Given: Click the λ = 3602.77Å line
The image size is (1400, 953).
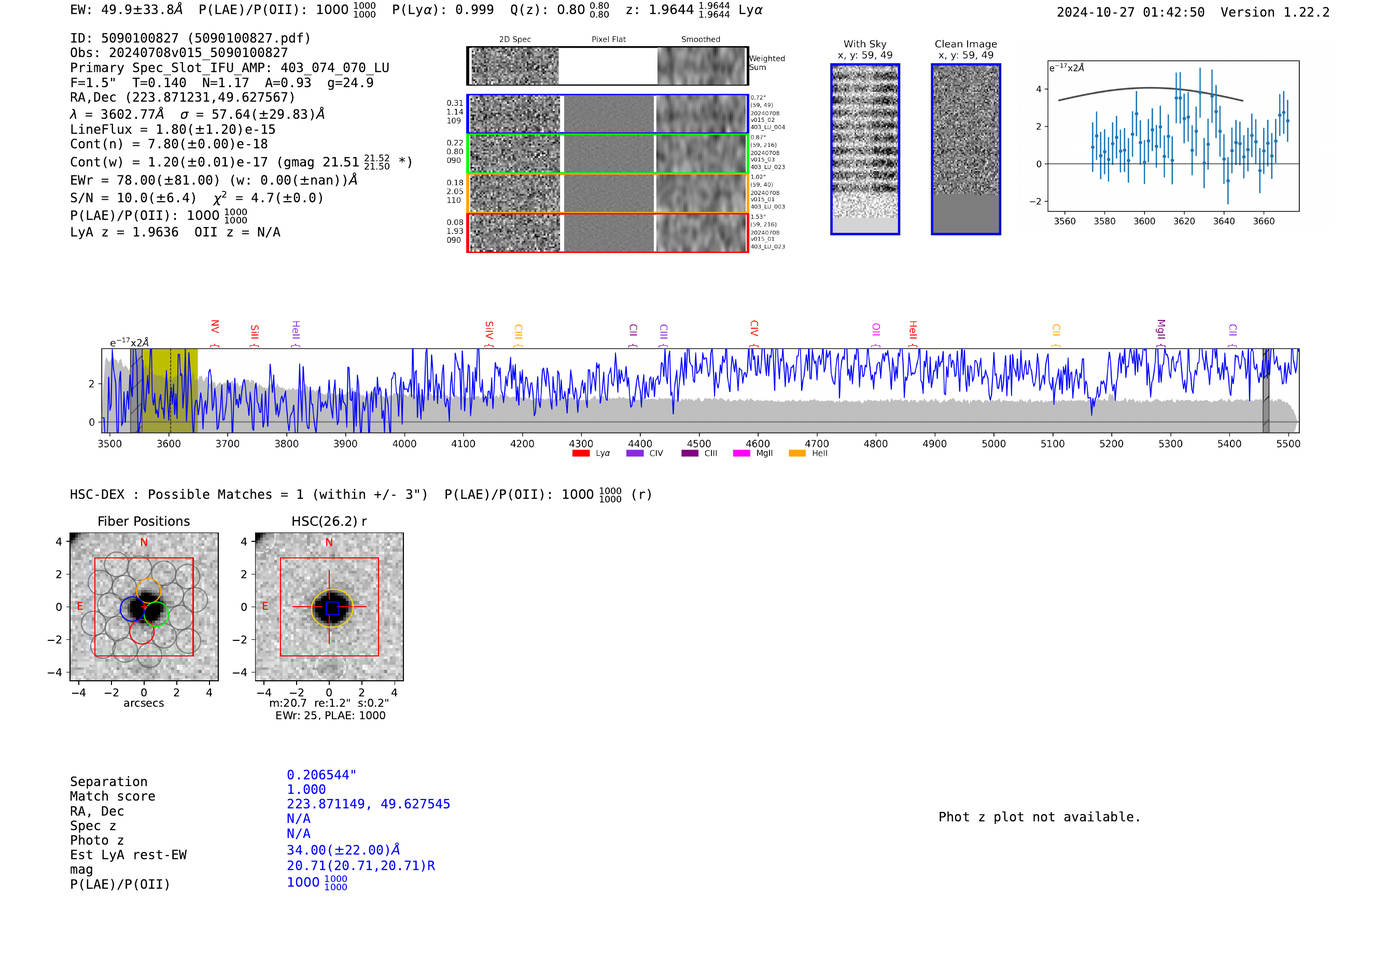Looking at the screenshot, I should 197,114.
